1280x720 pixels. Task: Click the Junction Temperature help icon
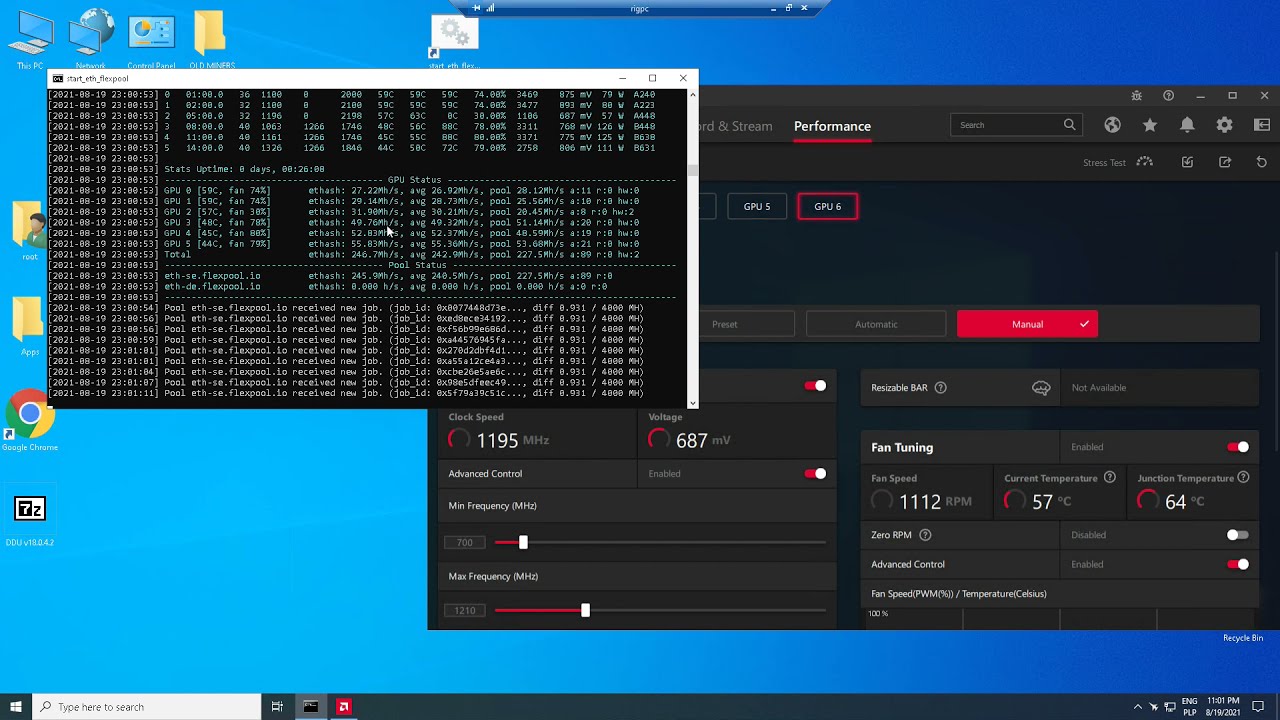pyautogui.click(x=1243, y=478)
